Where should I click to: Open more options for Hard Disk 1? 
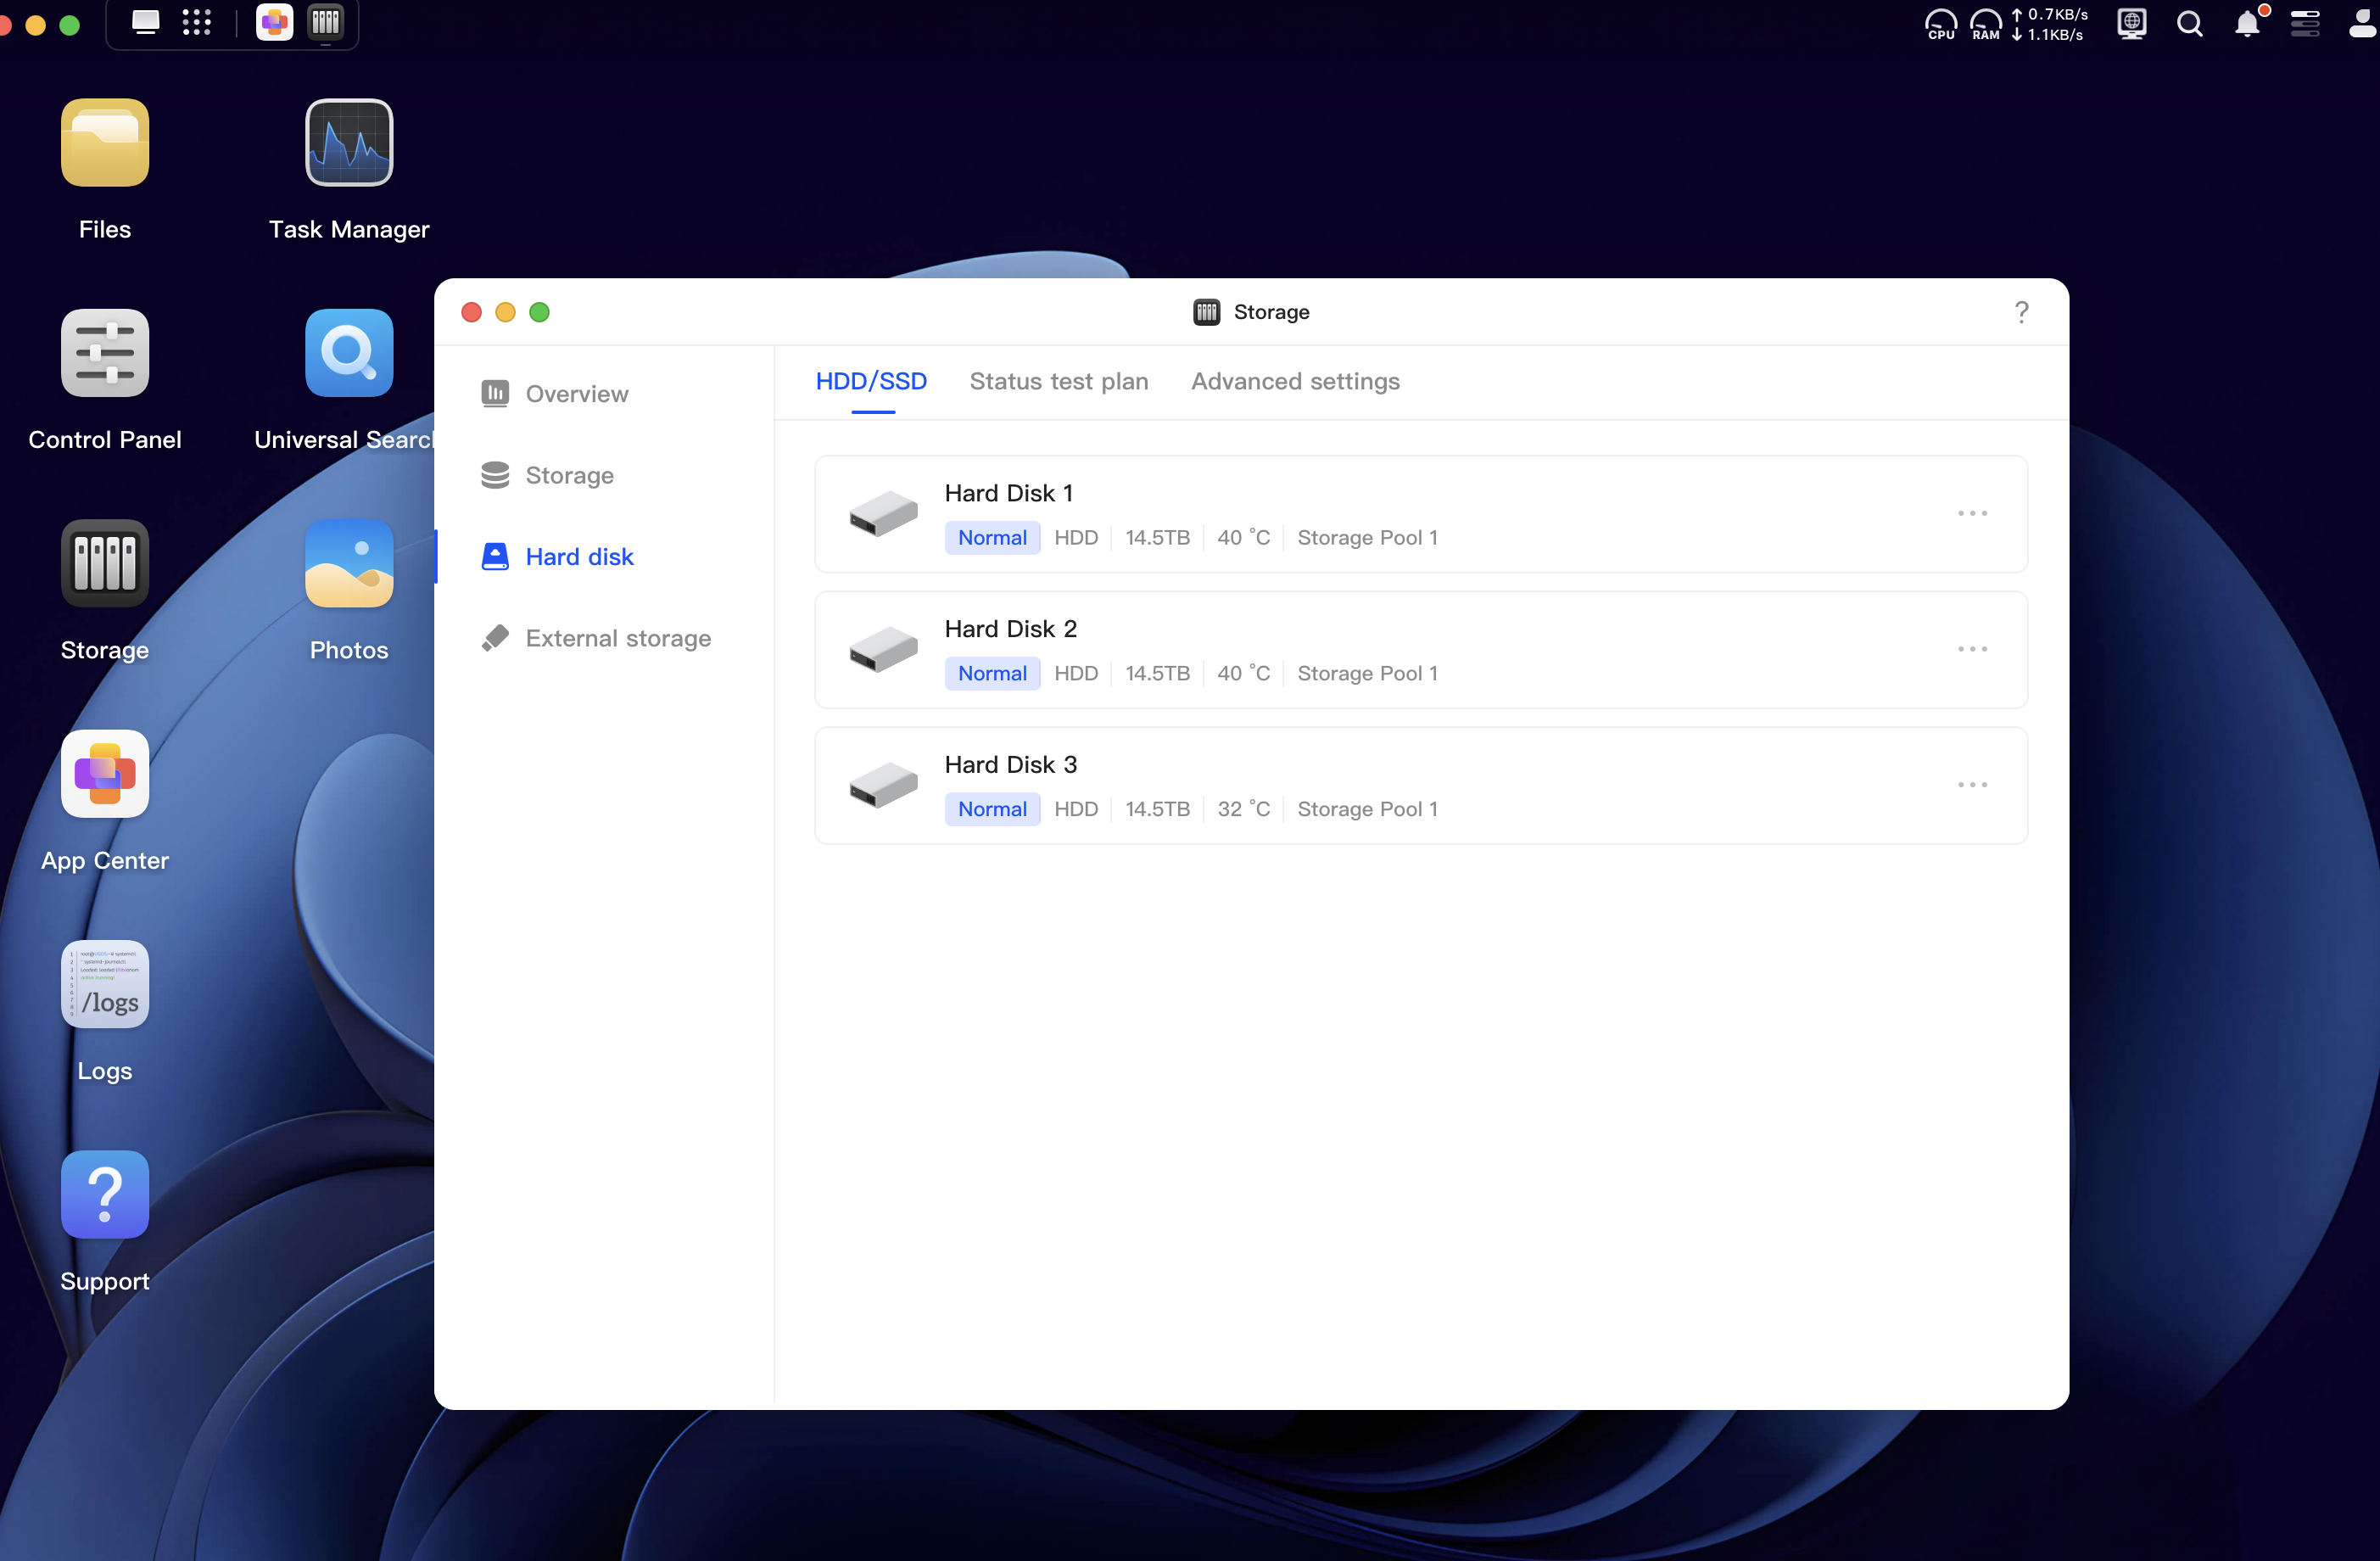pyautogui.click(x=1973, y=514)
